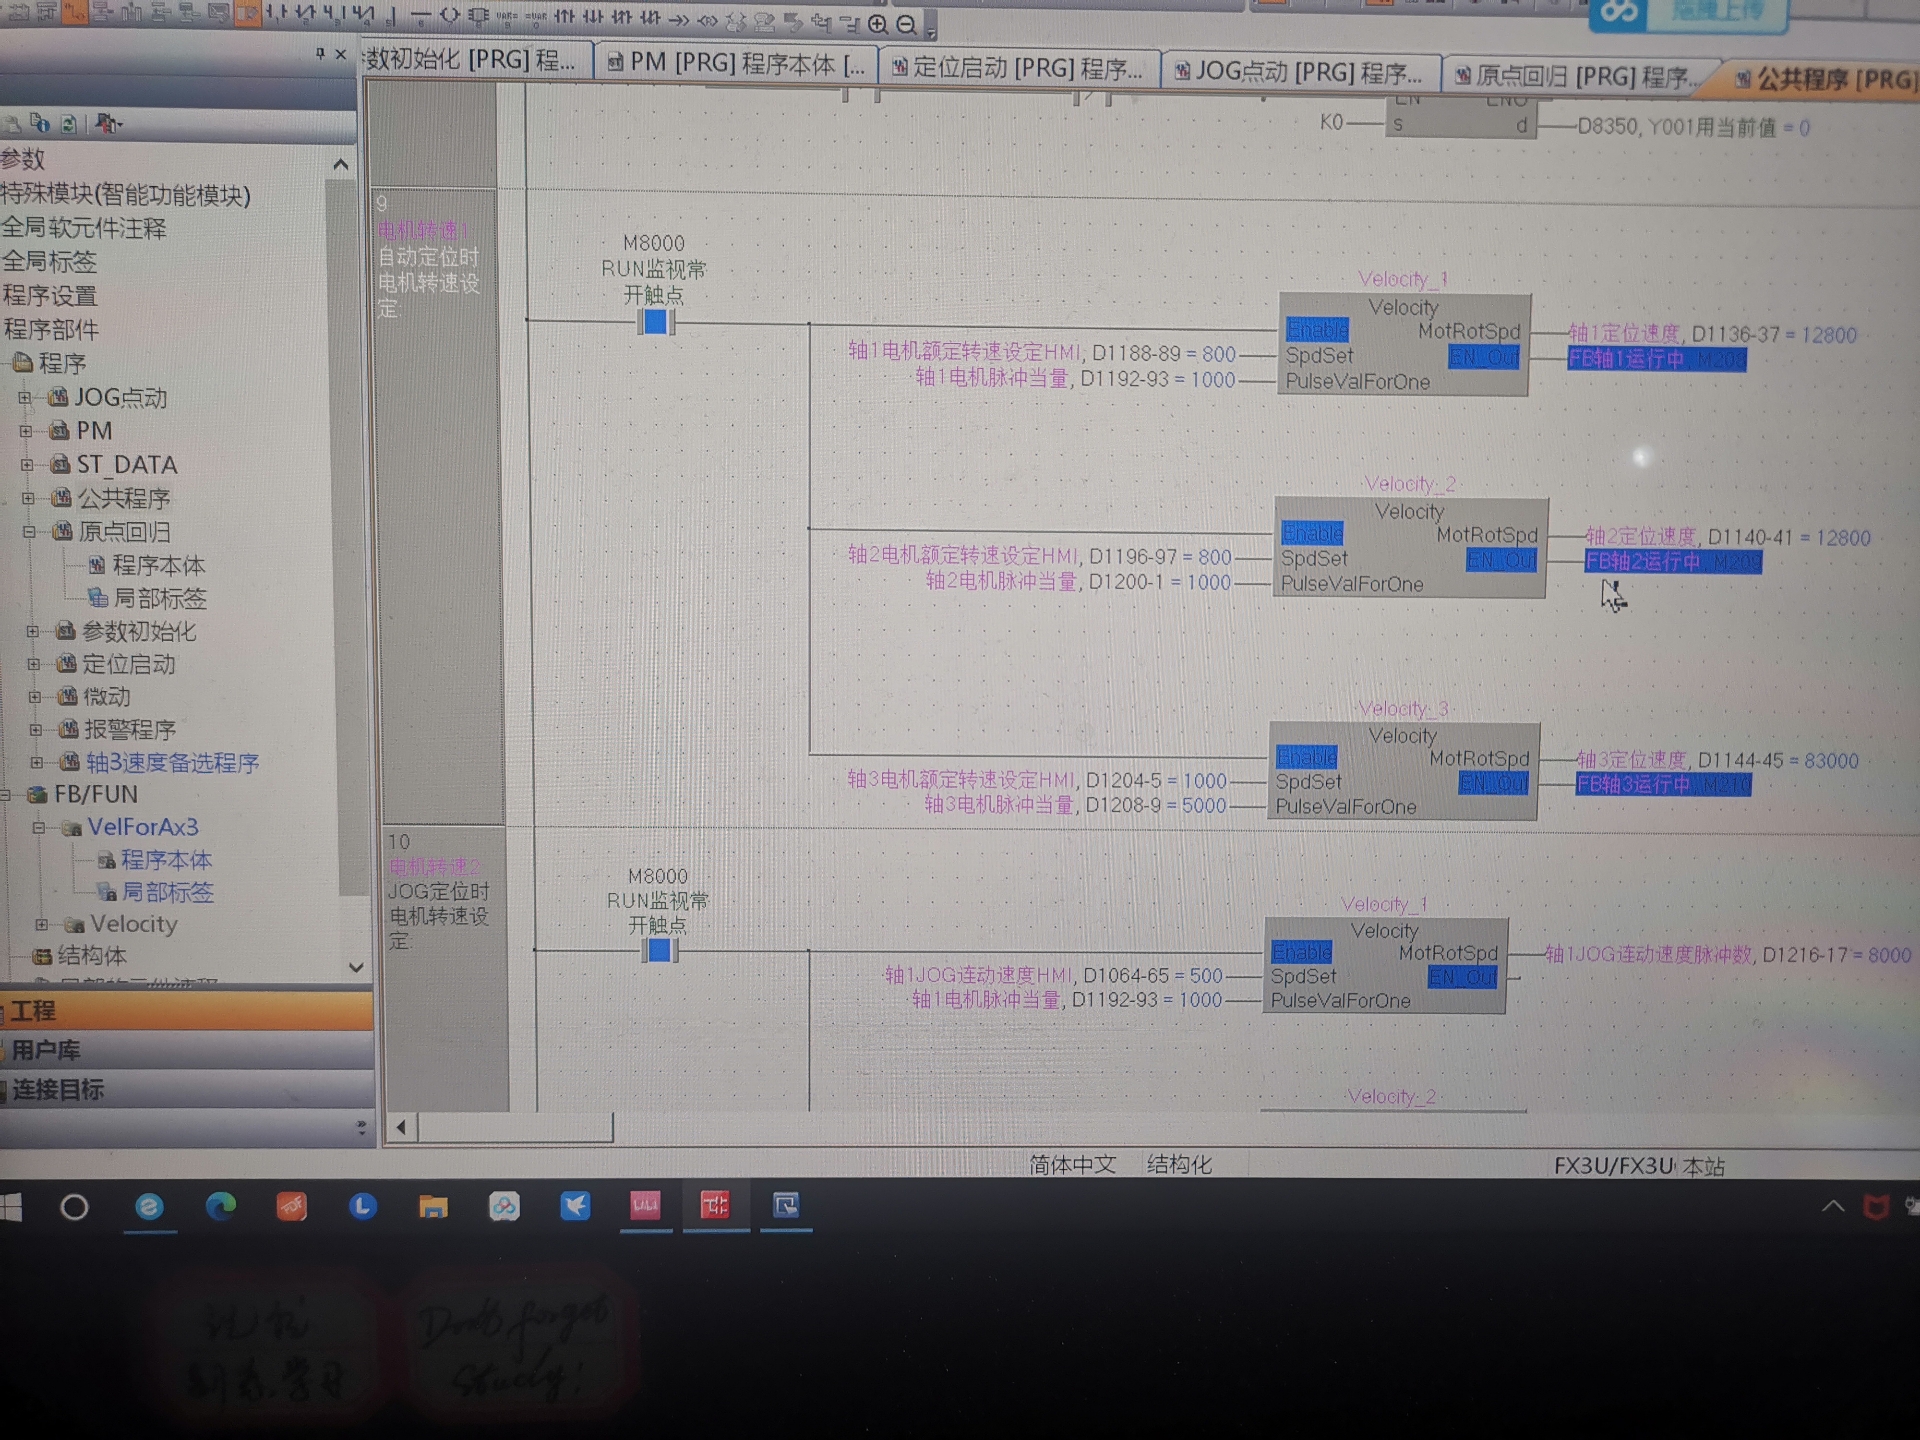Viewport: 1920px width, 1440px height.
Task: Expand the JOG点动 program tree node
Action: pyautogui.click(x=25, y=398)
